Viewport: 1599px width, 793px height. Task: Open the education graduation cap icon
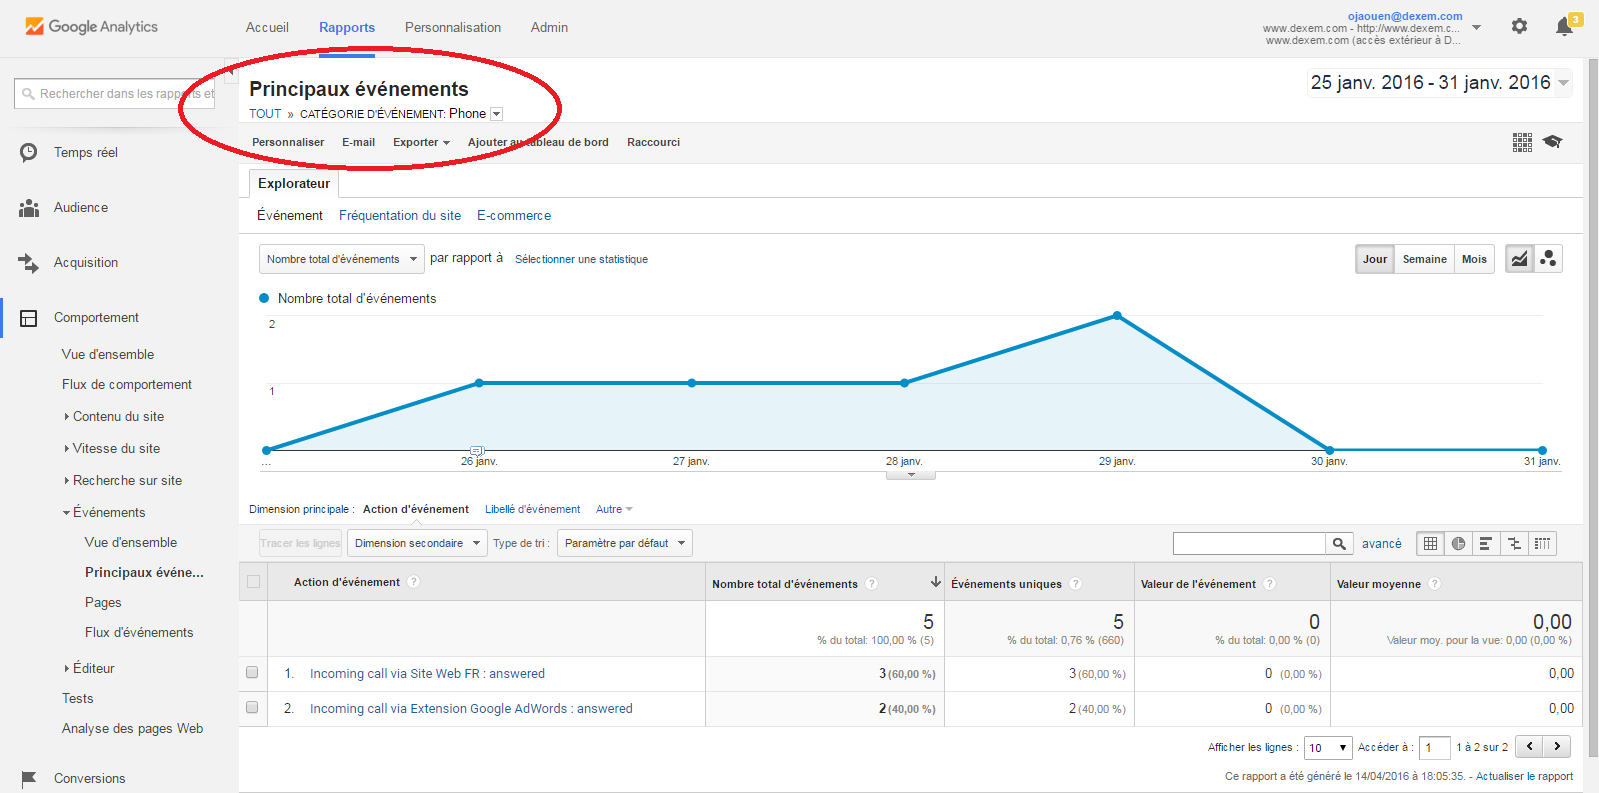(x=1552, y=142)
